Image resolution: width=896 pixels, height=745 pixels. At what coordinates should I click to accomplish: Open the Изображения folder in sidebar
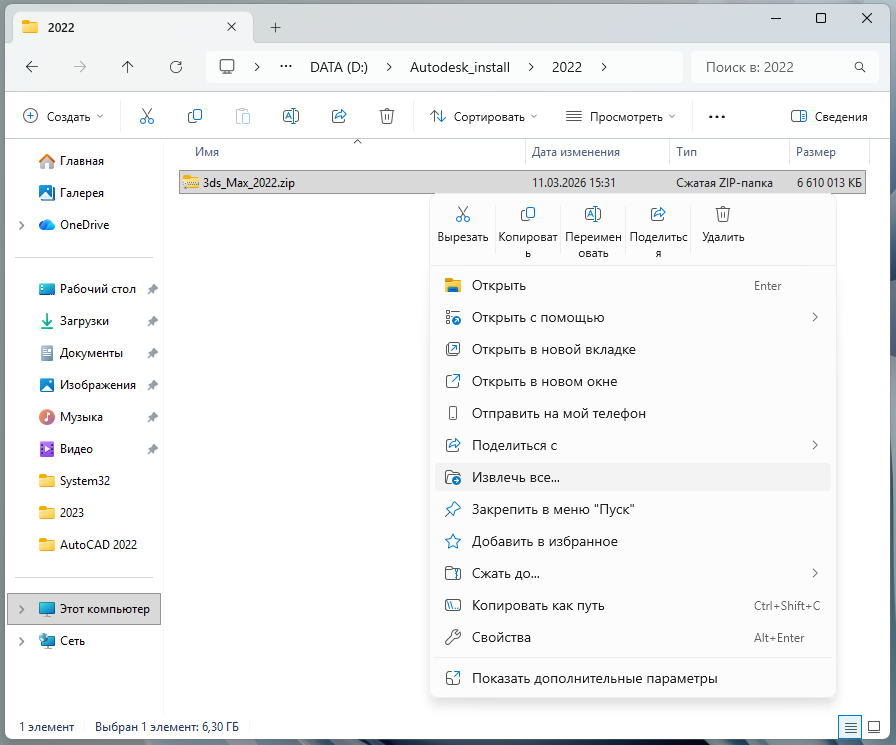tap(87, 385)
